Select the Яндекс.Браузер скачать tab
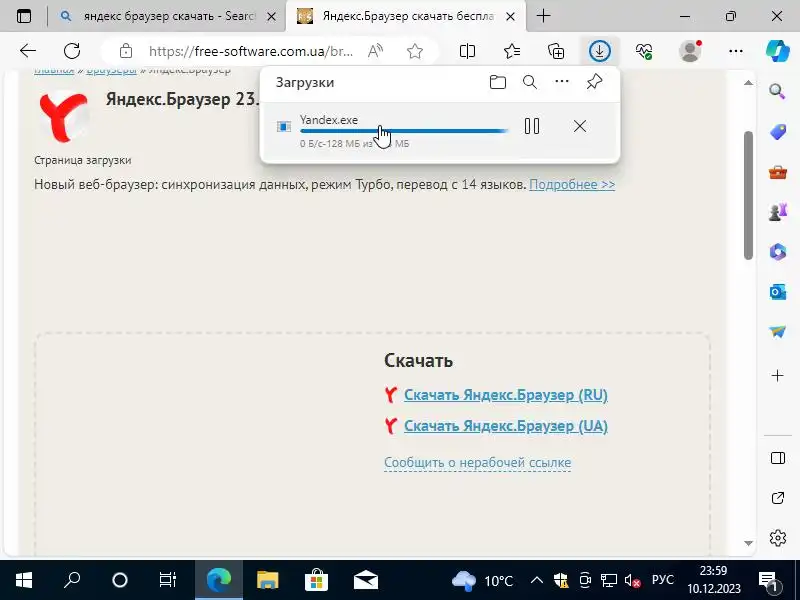Viewport: 800px width, 600px height. coord(407,16)
